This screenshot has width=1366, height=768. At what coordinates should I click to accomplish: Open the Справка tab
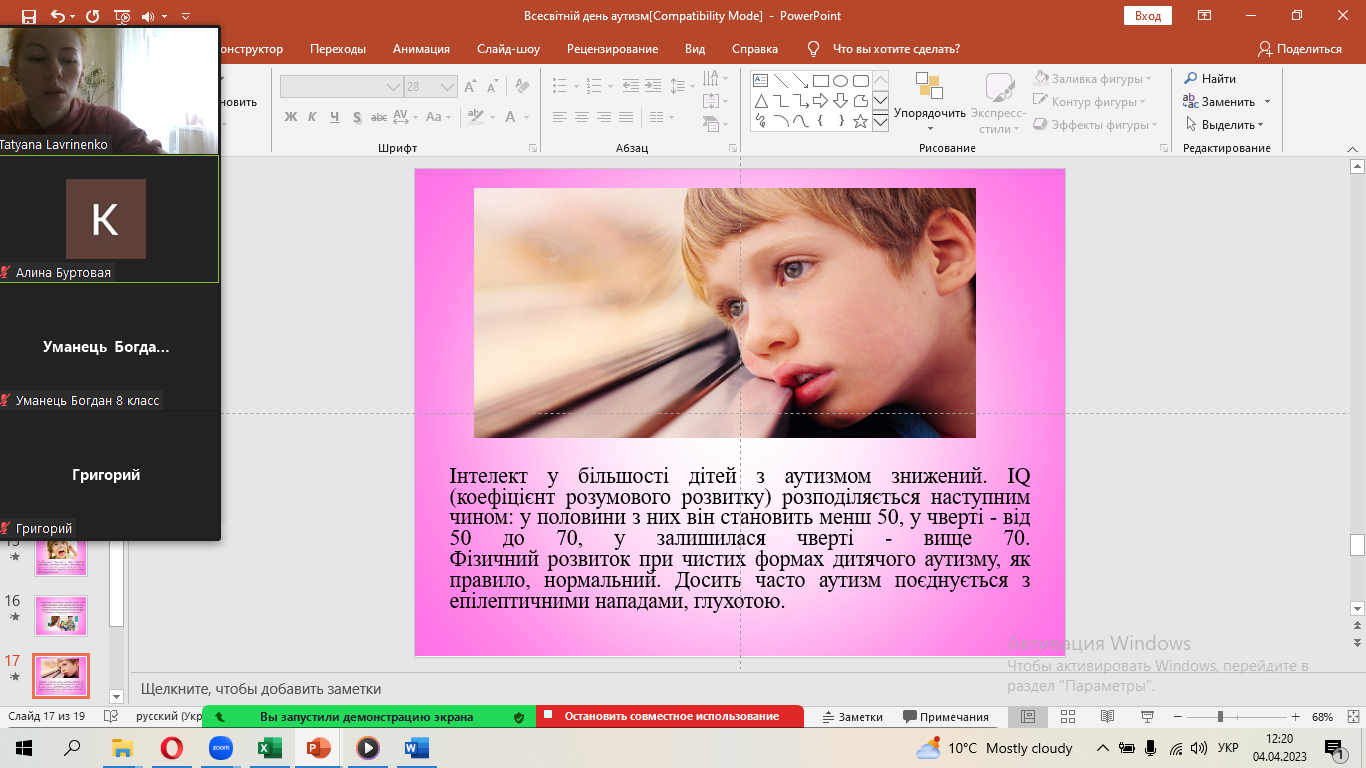point(755,48)
